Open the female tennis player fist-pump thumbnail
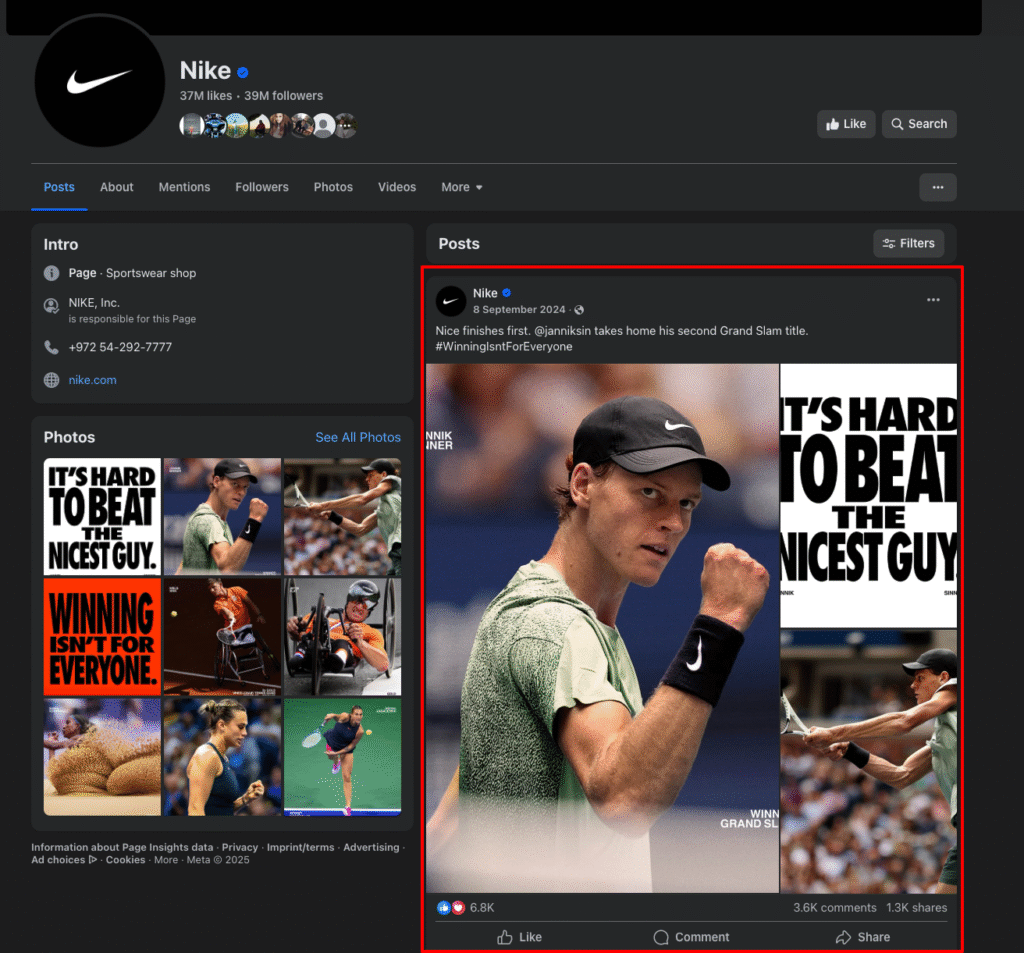The height and width of the screenshot is (953, 1024). [x=222, y=757]
